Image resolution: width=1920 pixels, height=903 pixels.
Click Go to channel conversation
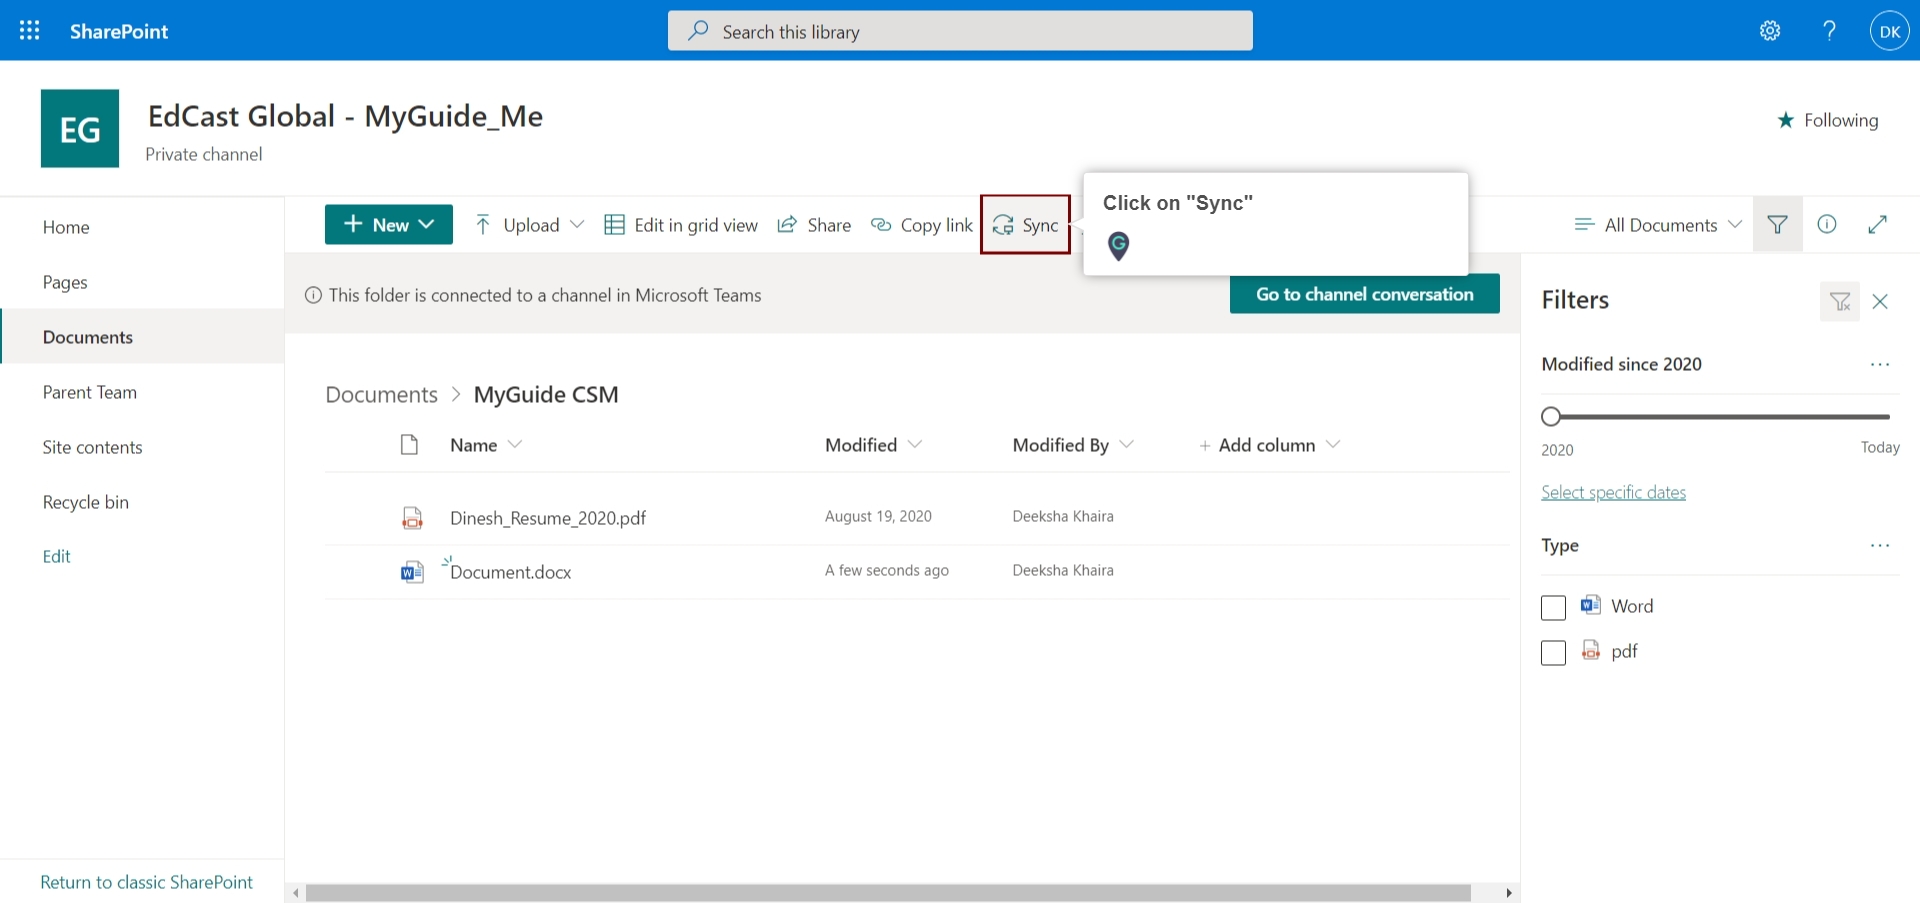[x=1364, y=294]
